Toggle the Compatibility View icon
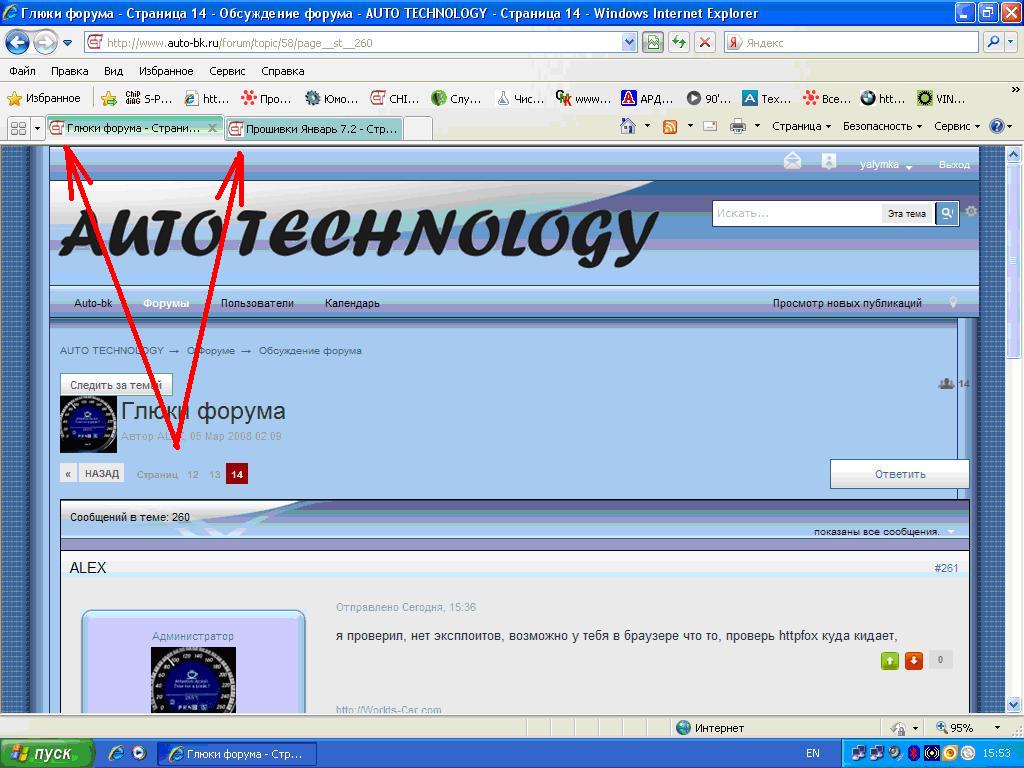The width and height of the screenshot is (1024, 768). pyautogui.click(x=652, y=43)
